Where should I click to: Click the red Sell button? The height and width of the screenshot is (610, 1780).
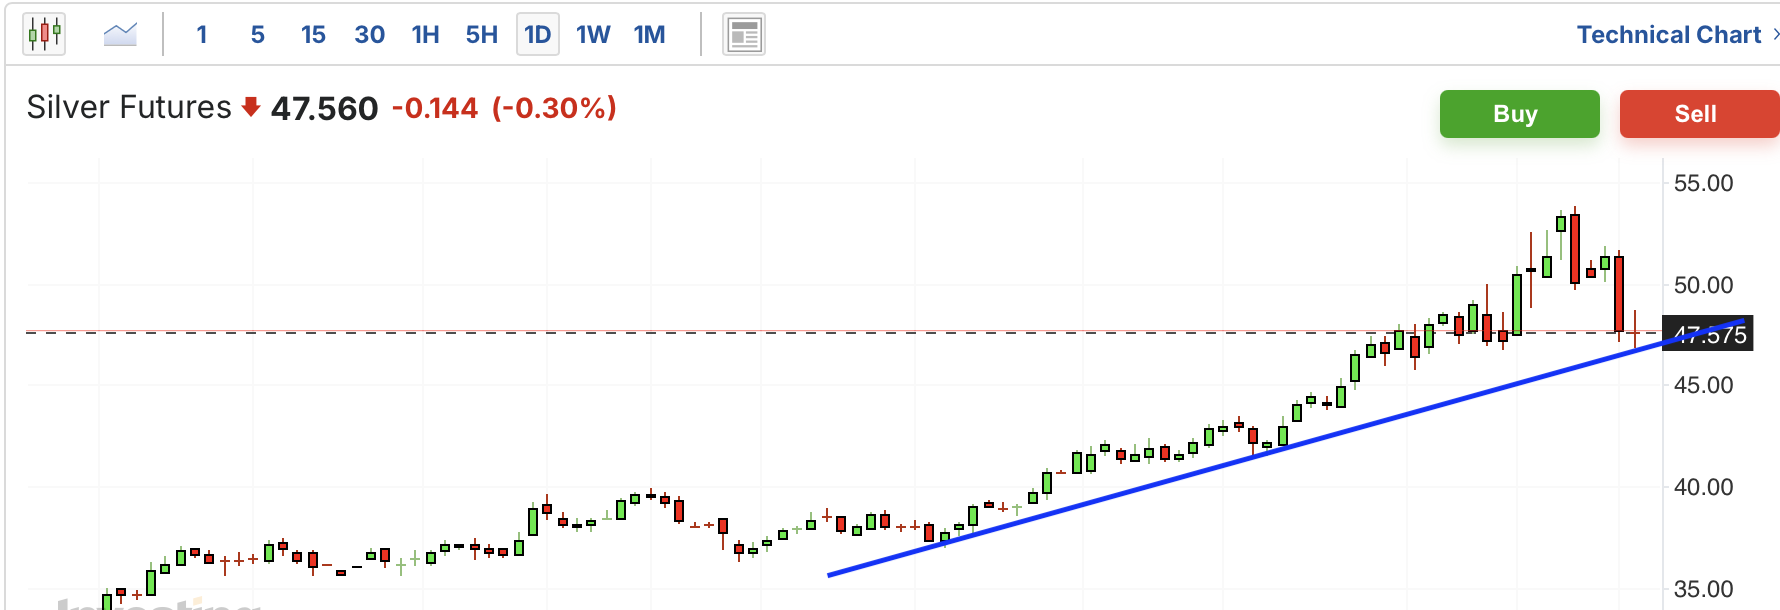click(1698, 114)
